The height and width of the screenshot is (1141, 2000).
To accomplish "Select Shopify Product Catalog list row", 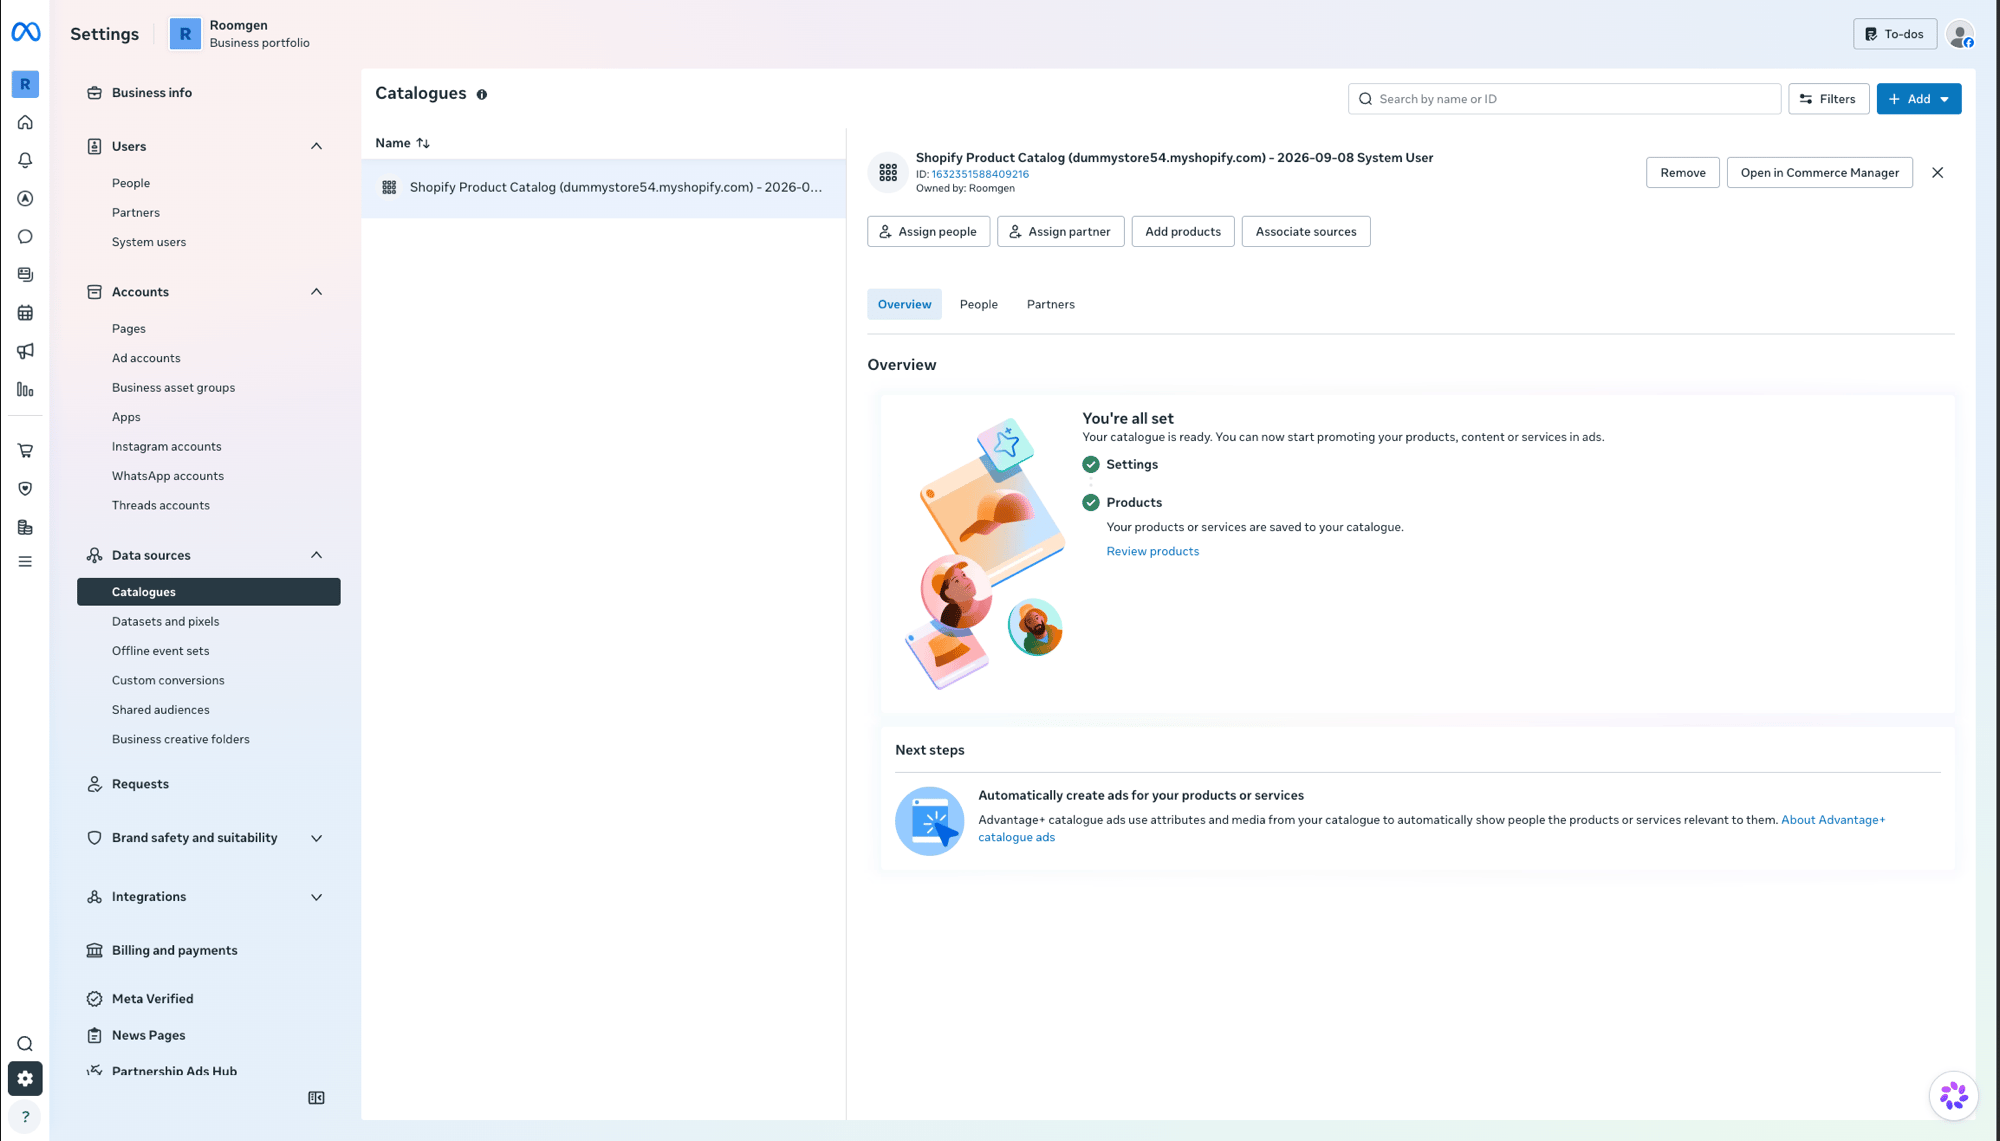I will pyautogui.click(x=603, y=188).
